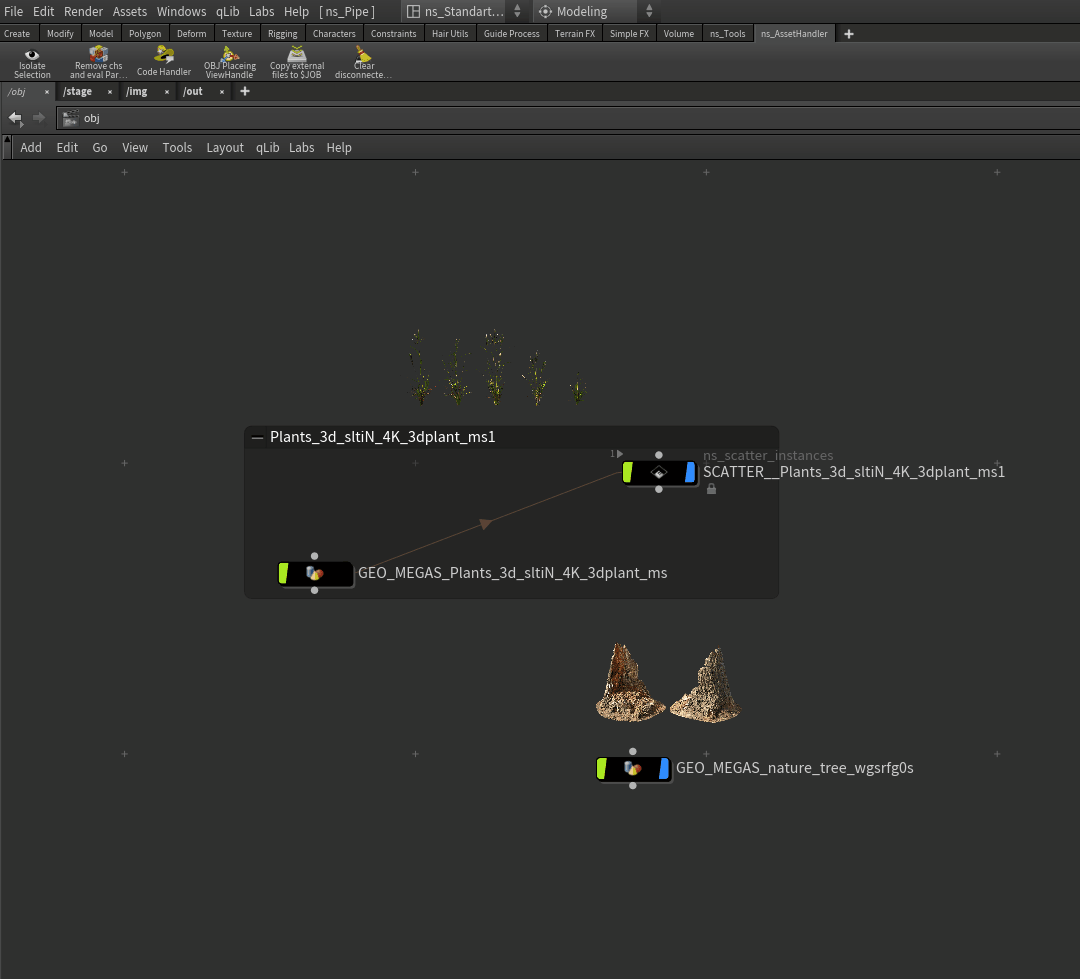Run the Remove chs and eval Parms tool
1080x979 pixels.
tap(98, 63)
